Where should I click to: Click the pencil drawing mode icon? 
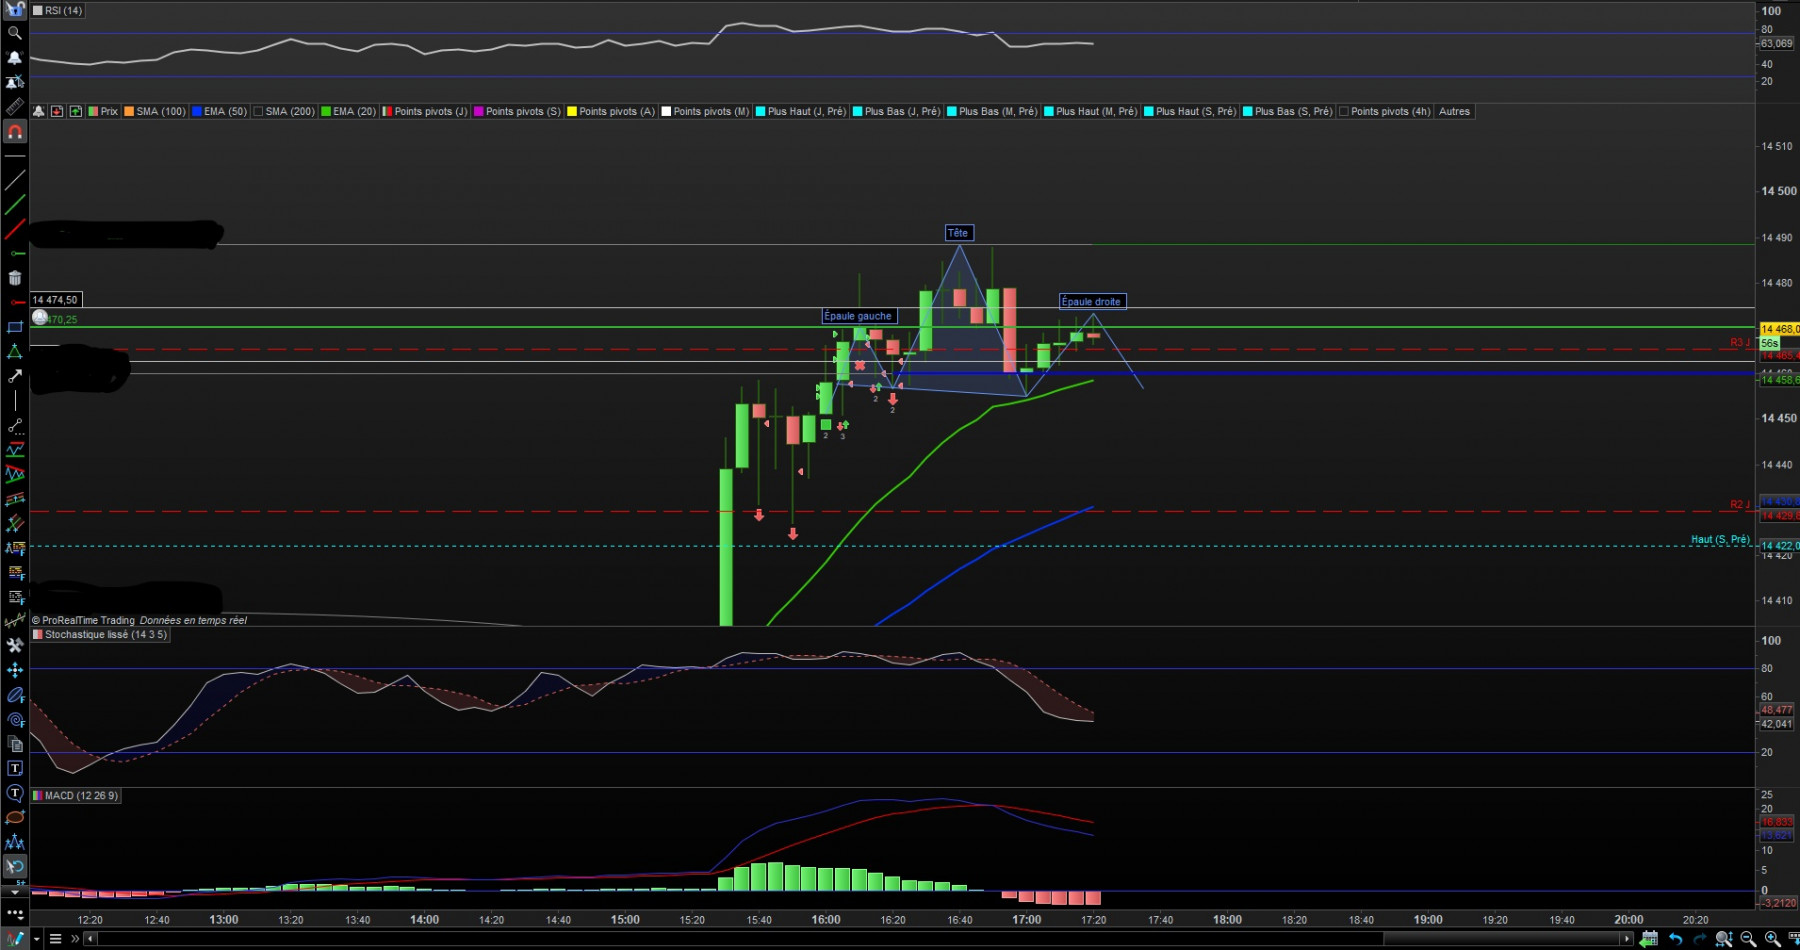click(15, 938)
